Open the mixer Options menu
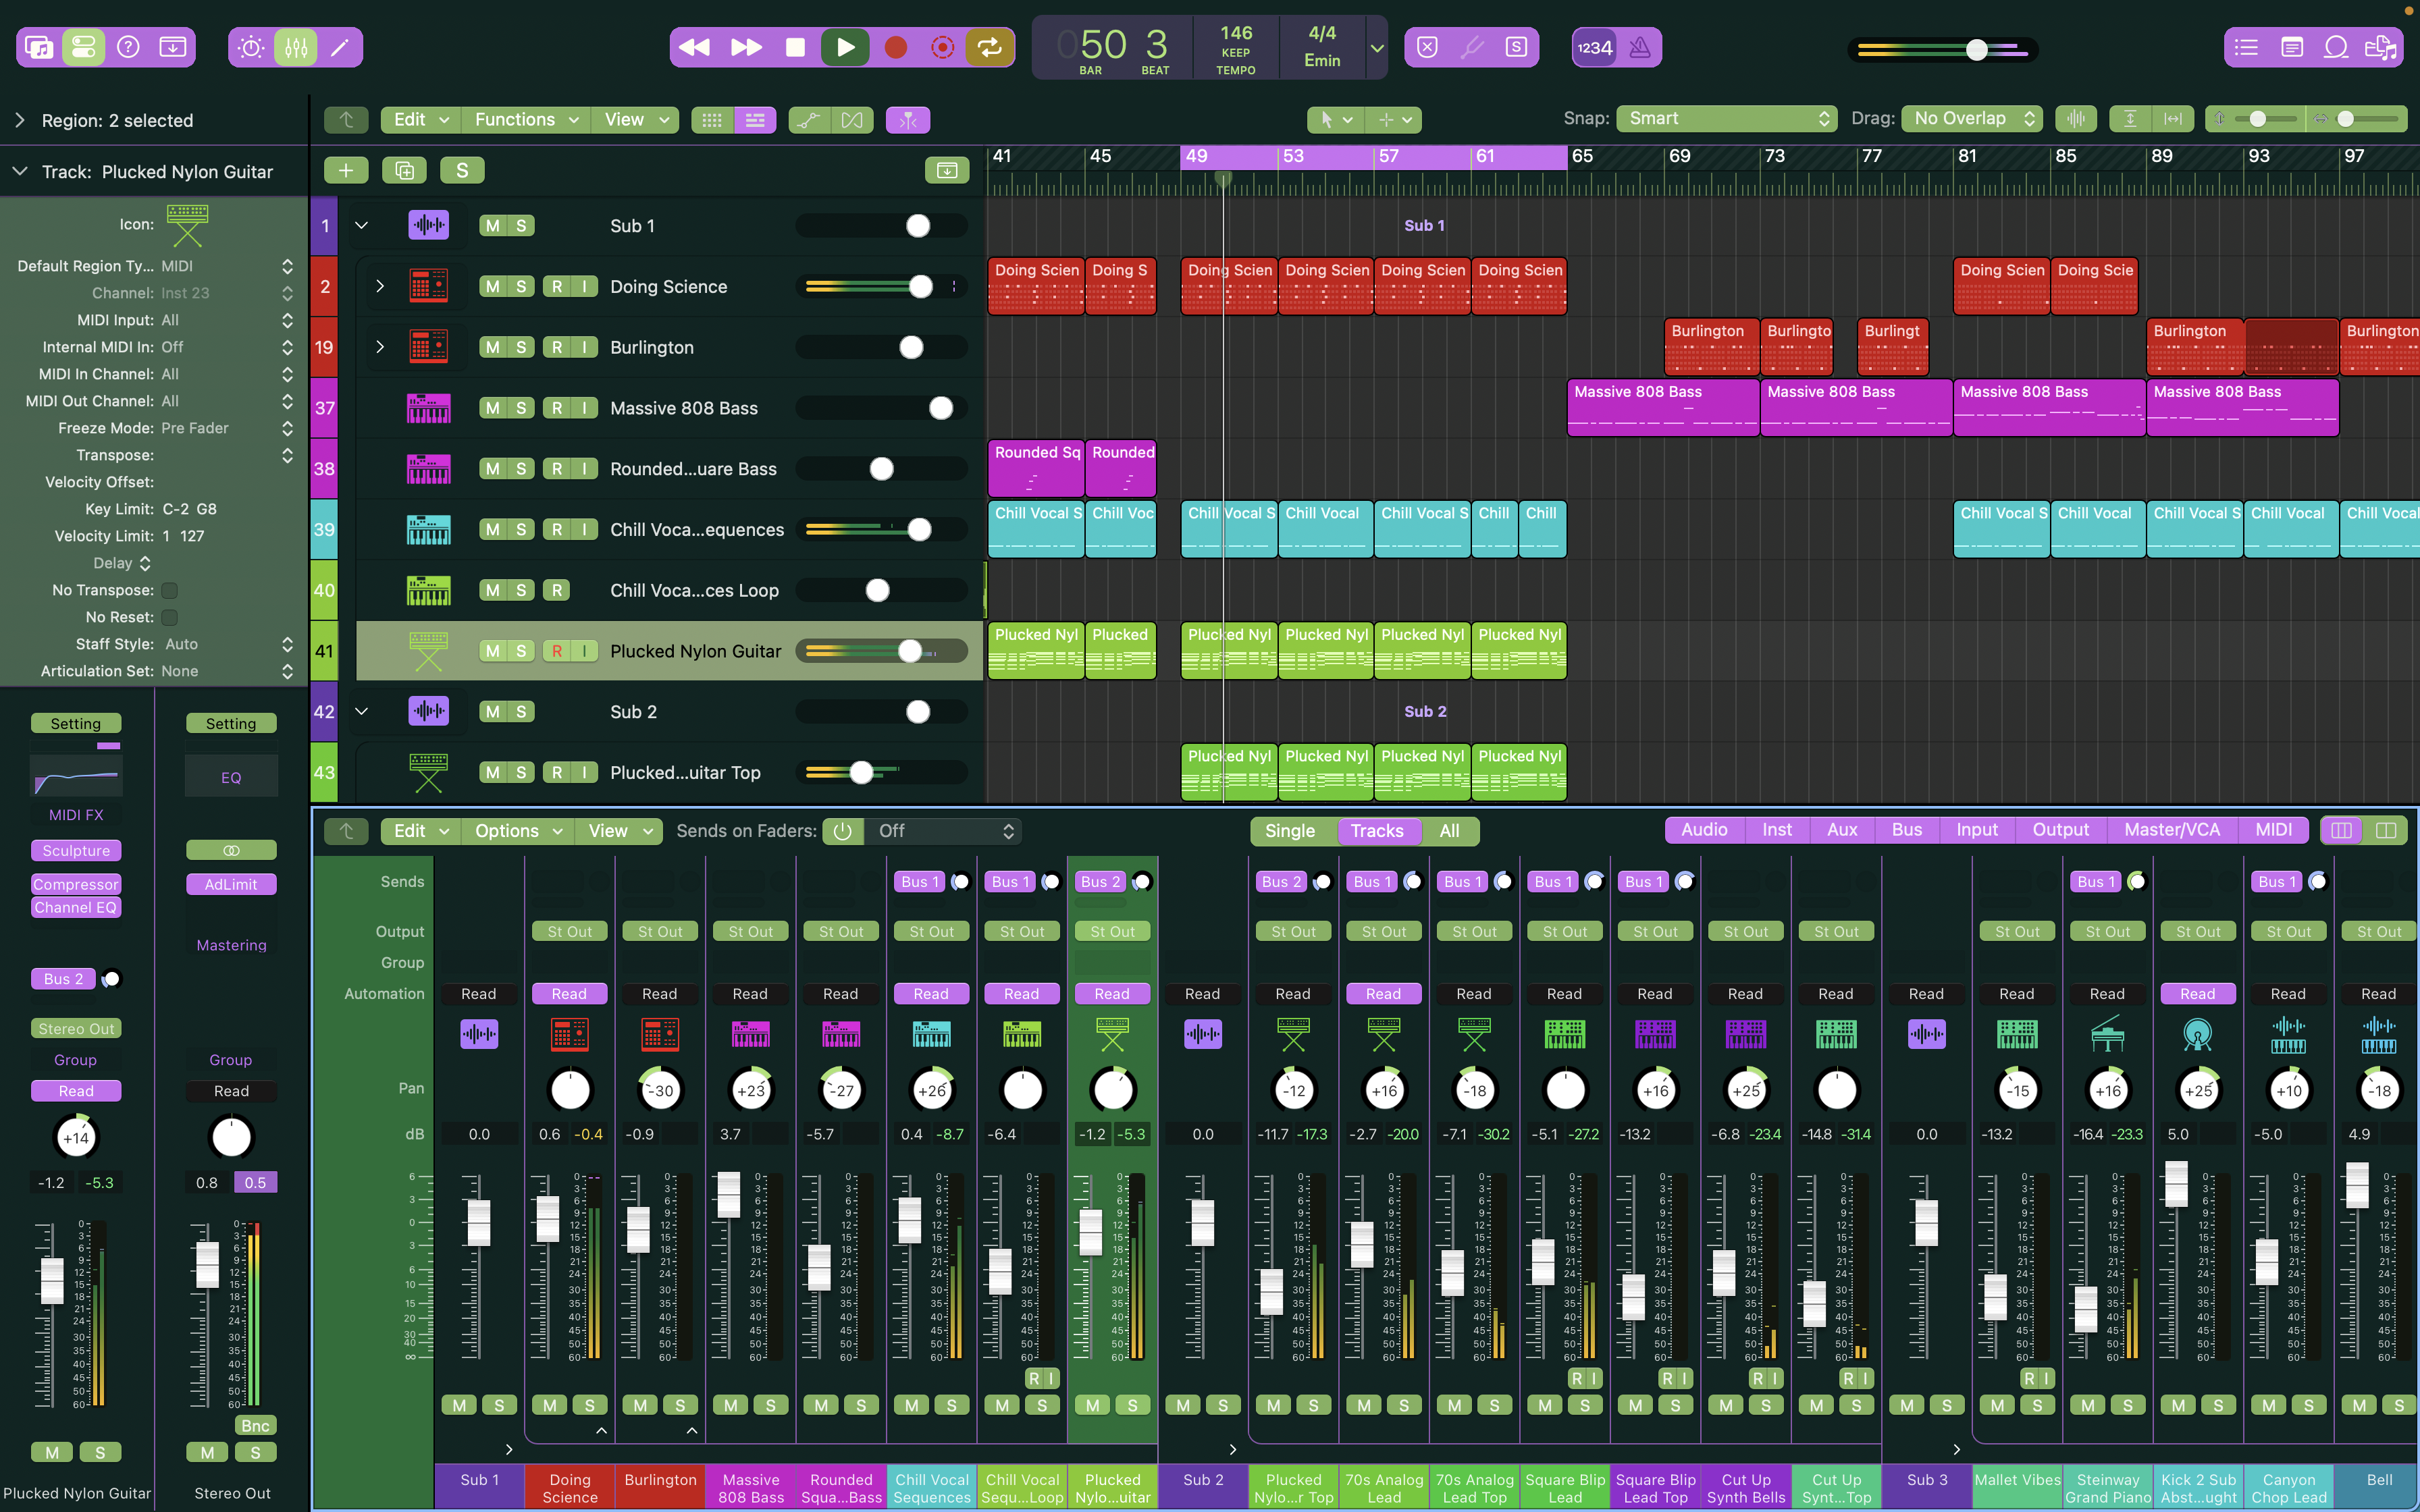The height and width of the screenshot is (1512, 2420). coord(518,831)
